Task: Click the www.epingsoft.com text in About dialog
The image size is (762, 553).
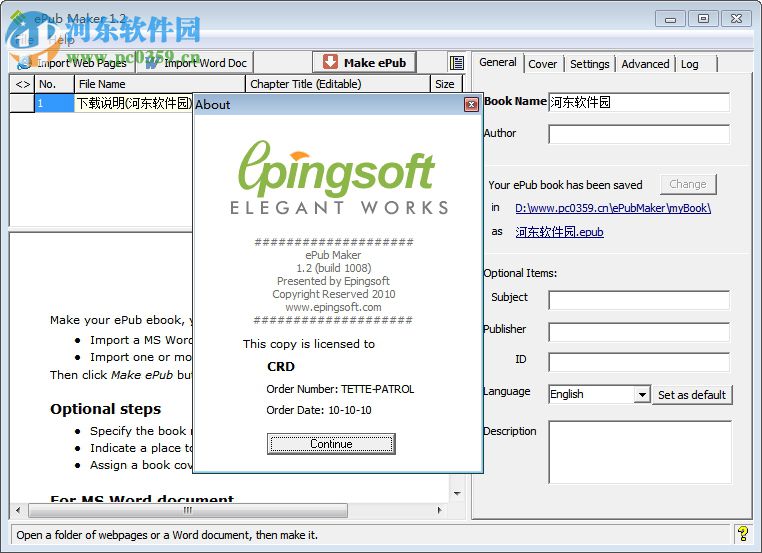Action: 333,307
